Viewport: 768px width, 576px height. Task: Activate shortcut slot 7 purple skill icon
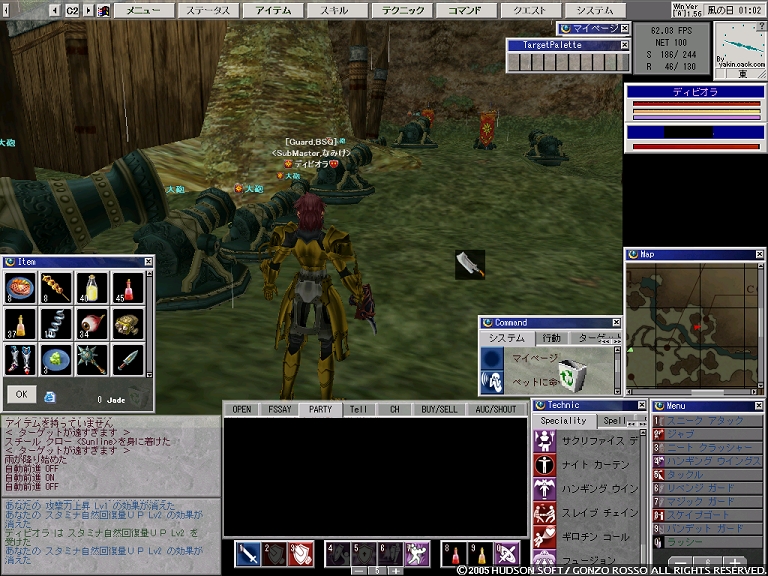click(x=417, y=554)
